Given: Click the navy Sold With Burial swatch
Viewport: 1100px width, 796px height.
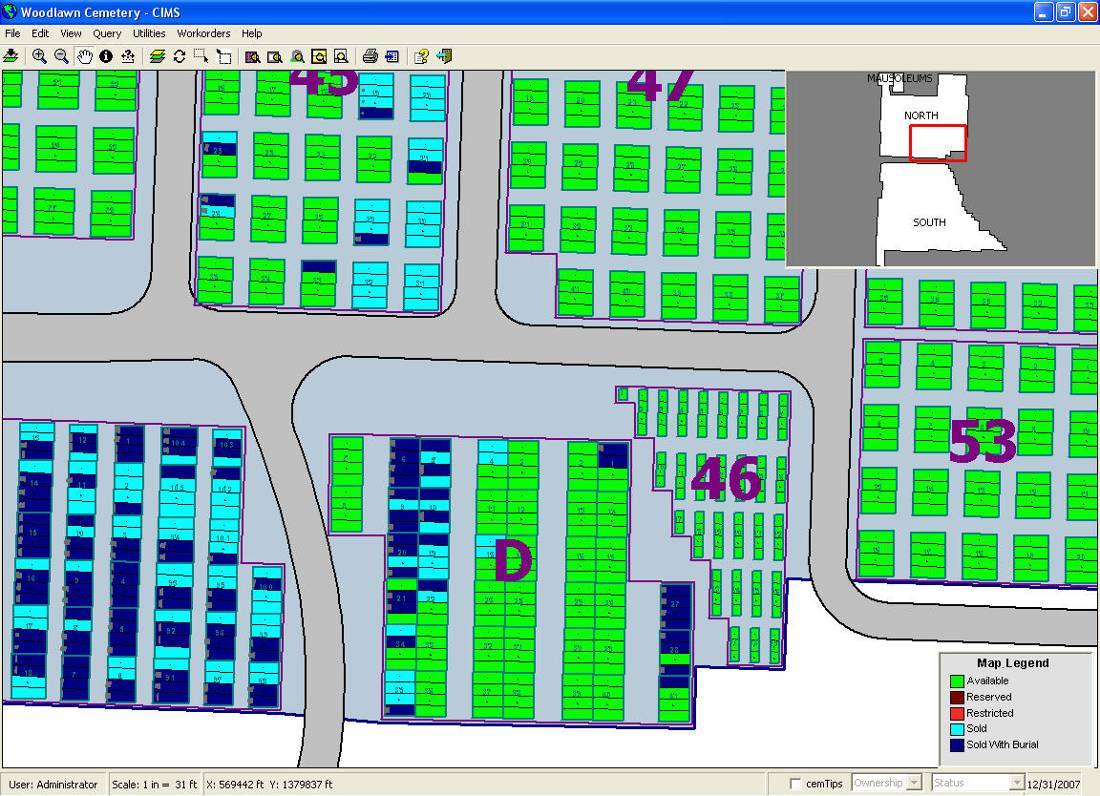Looking at the screenshot, I should pos(956,745).
